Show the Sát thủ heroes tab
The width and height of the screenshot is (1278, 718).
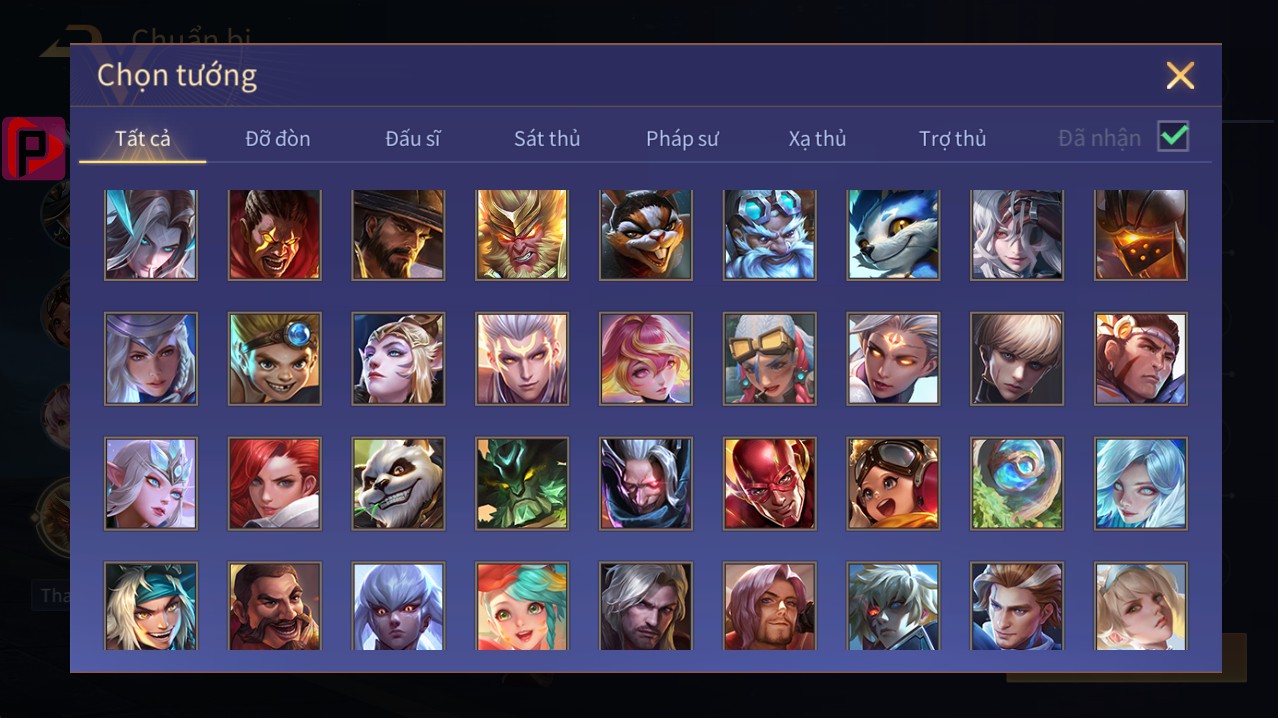click(547, 138)
